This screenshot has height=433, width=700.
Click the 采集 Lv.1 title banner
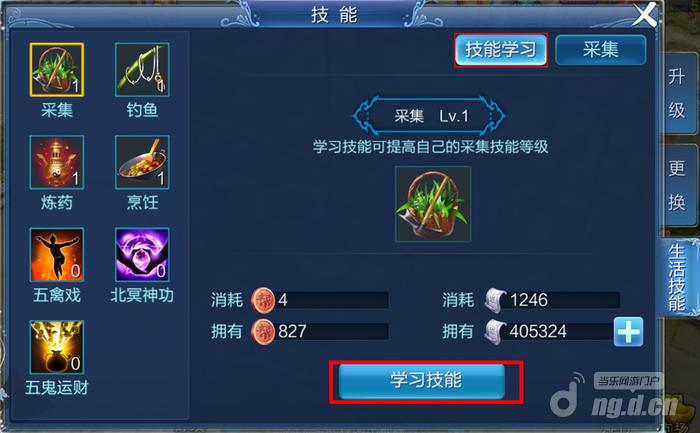pos(429,116)
